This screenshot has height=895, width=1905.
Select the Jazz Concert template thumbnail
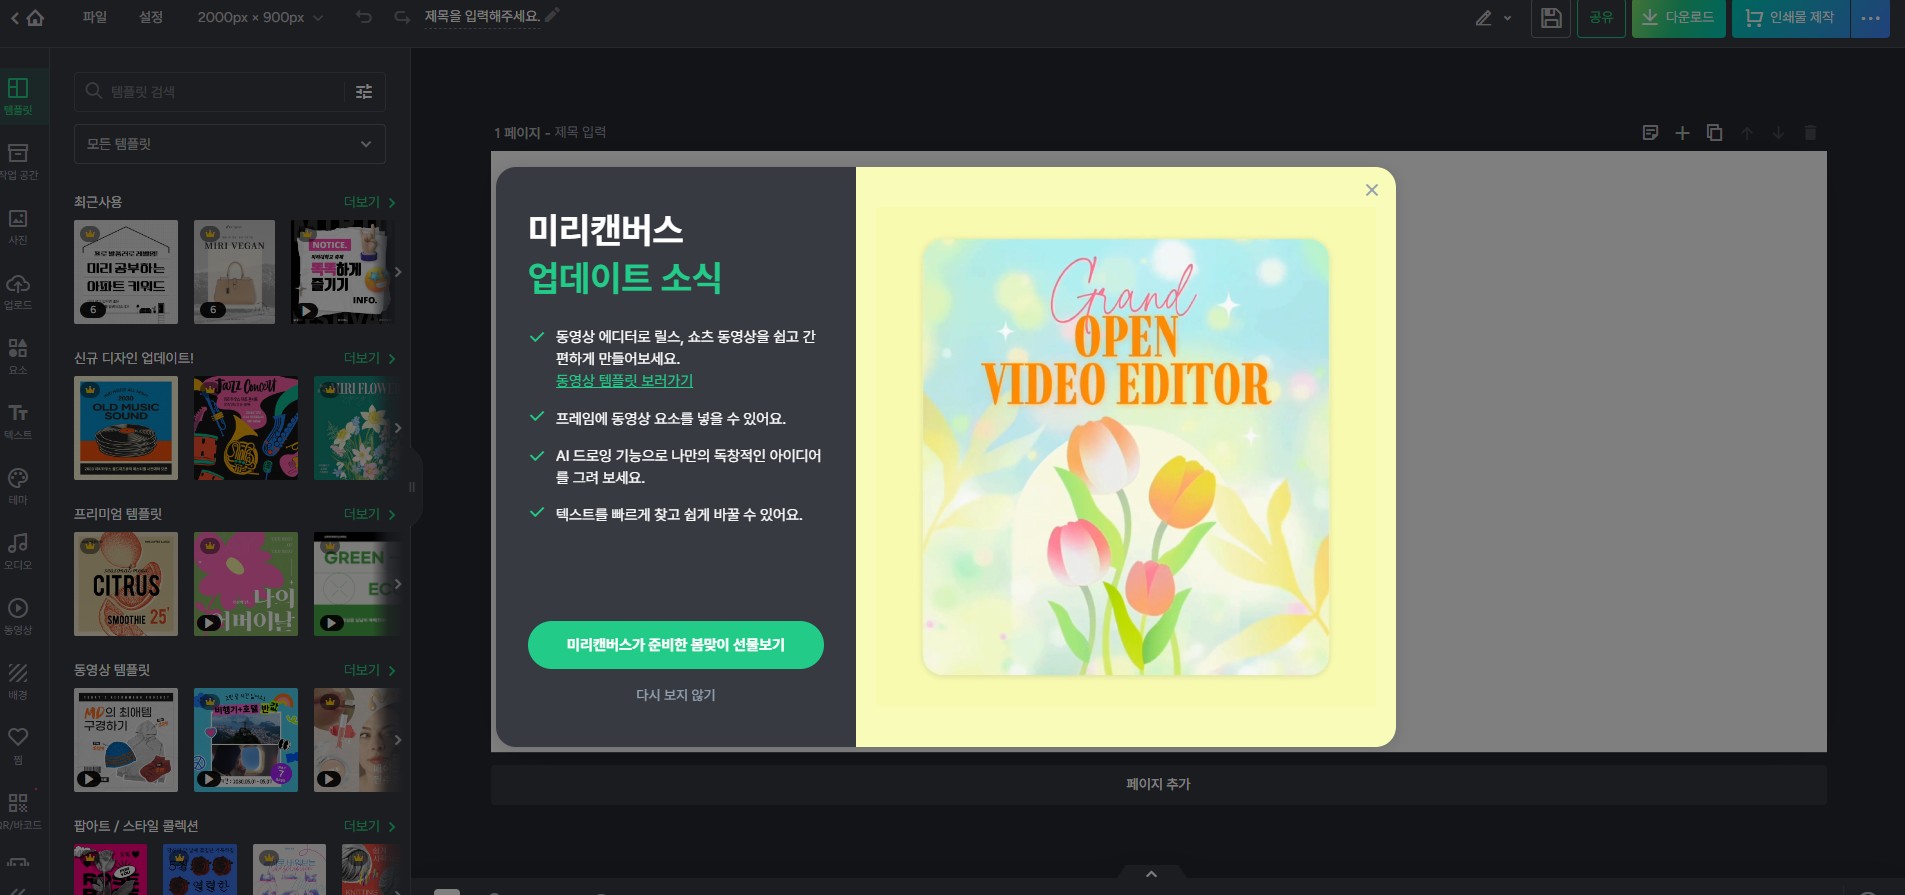[x=246, y=428]
